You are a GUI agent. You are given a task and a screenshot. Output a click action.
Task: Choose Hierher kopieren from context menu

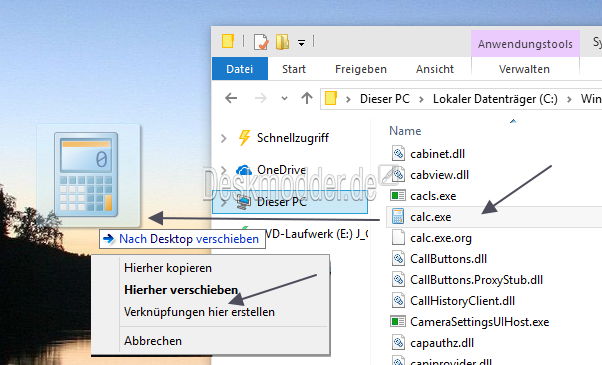168,268
